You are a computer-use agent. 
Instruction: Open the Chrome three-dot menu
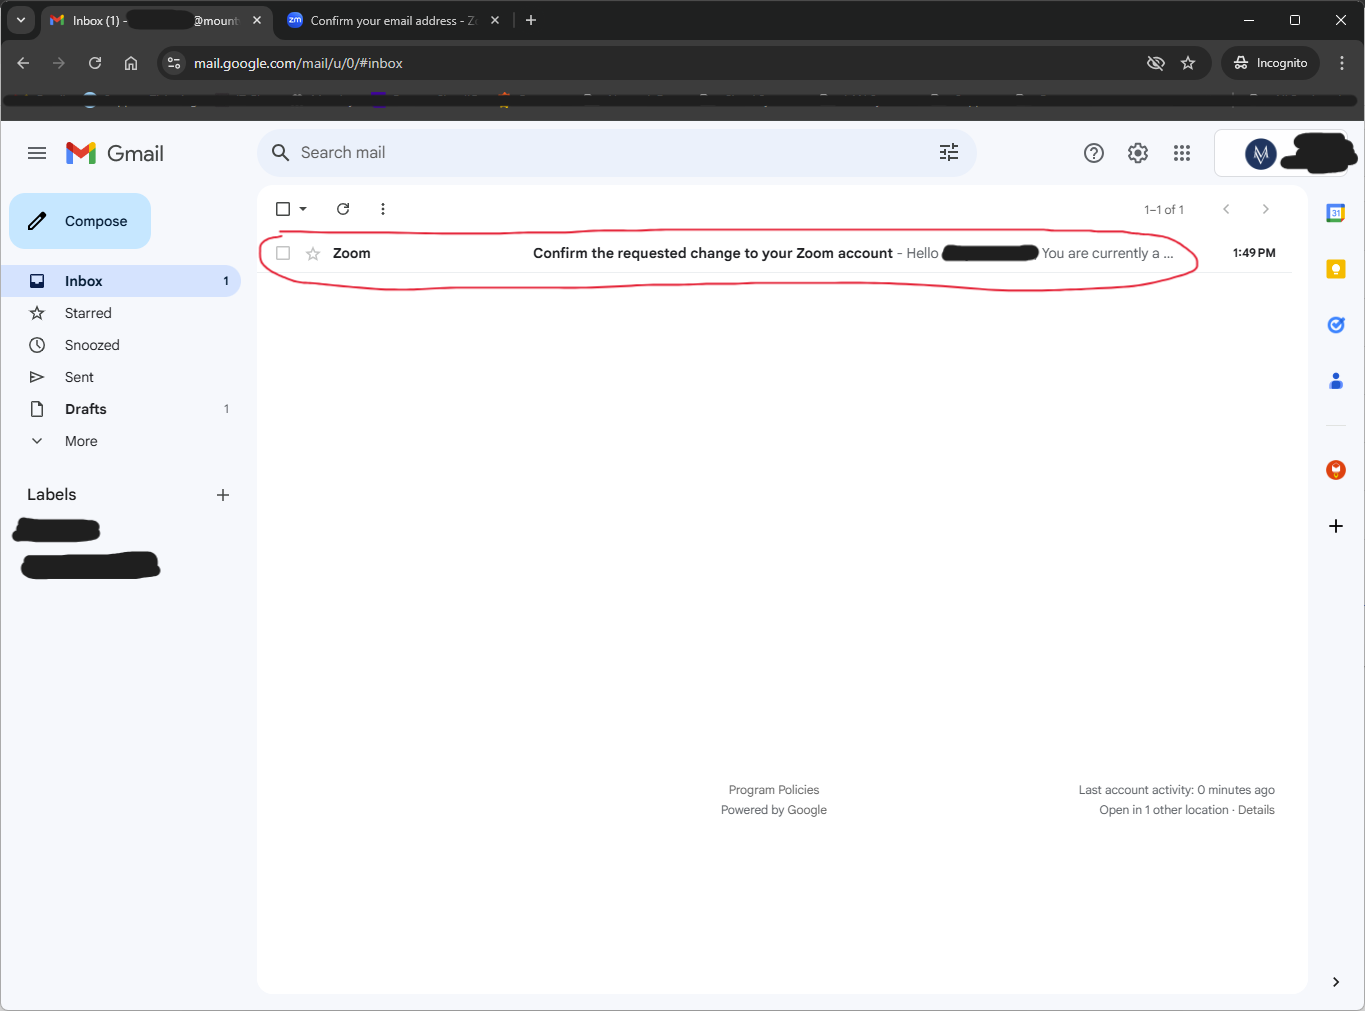coord(1342,63)
